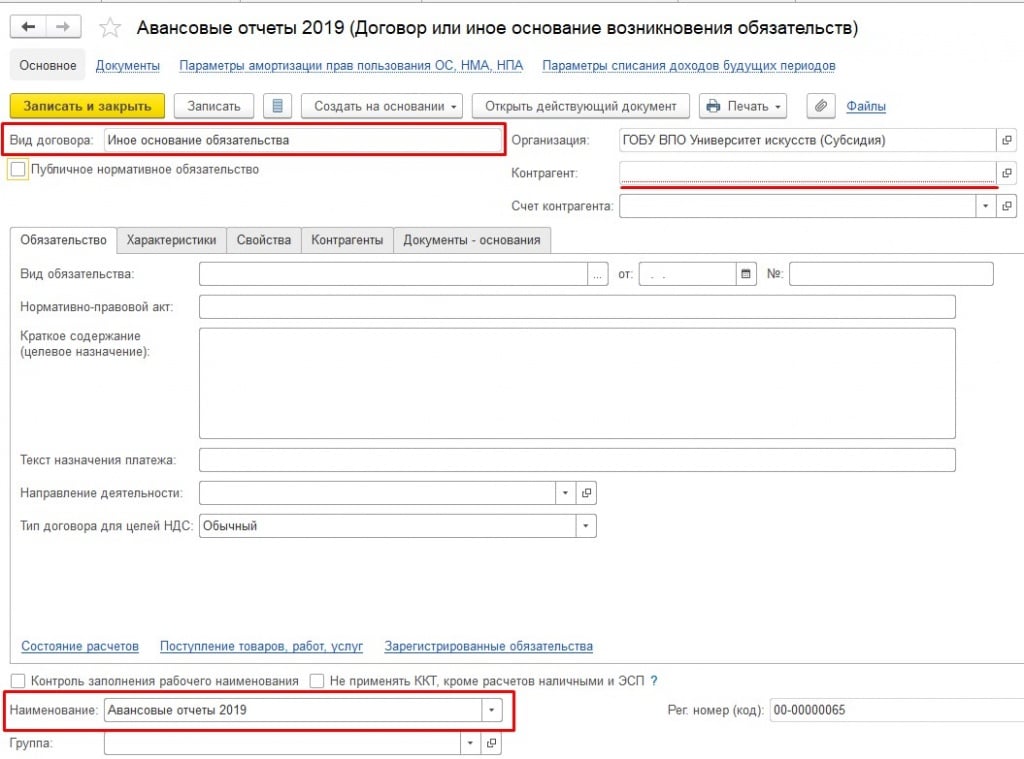Open the Состояние расчетов link
The image size is (1024, 759).
80,646
